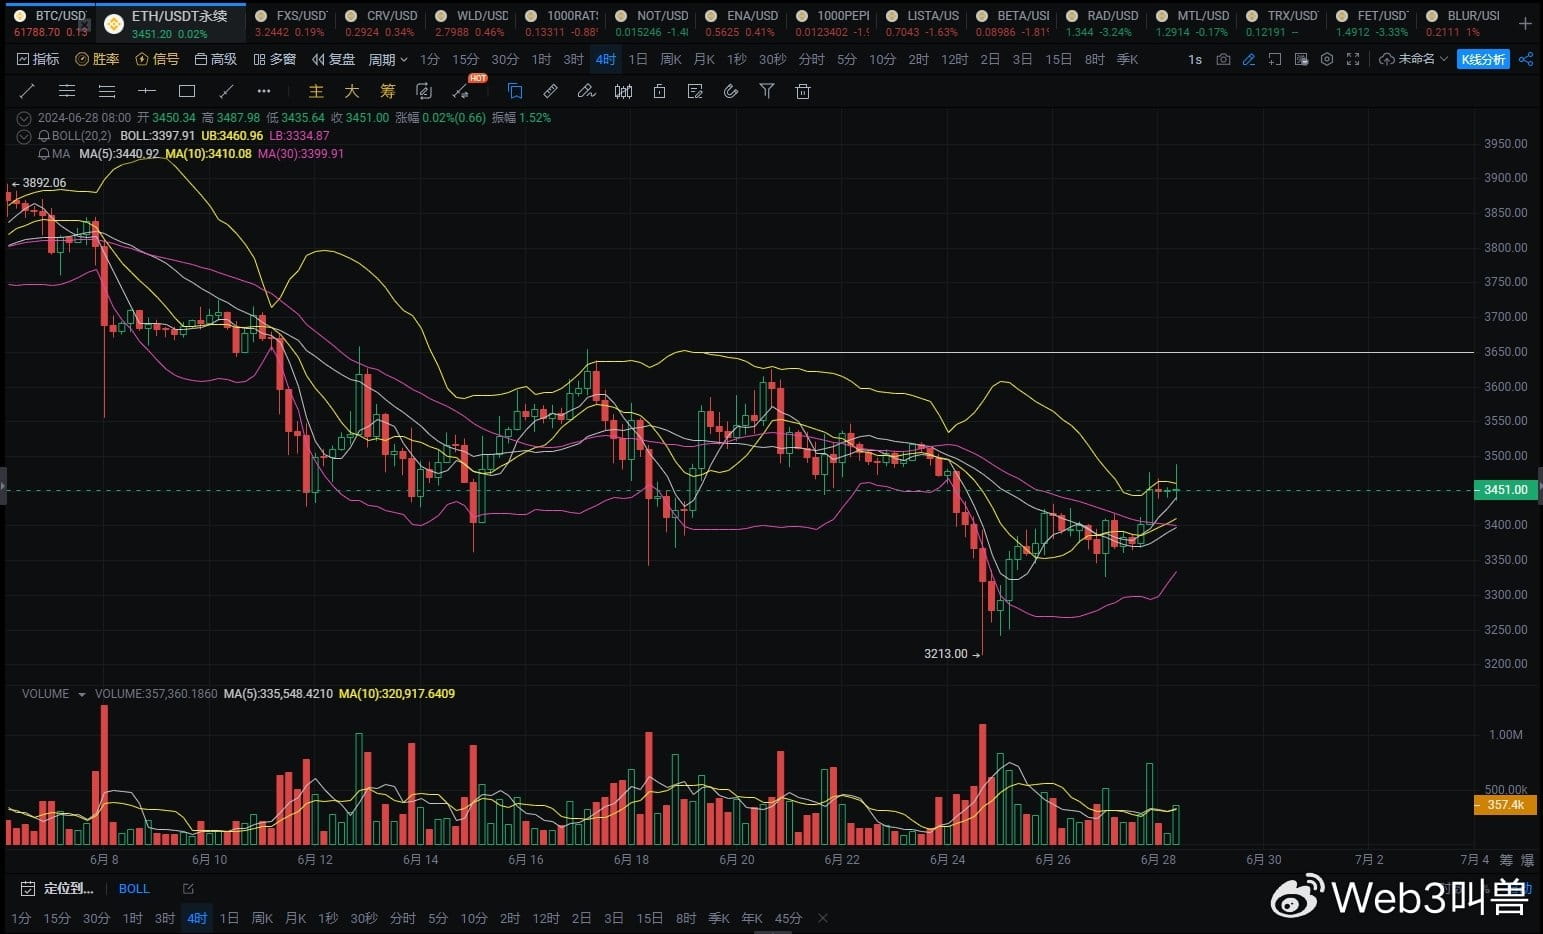Toggle the MA indicator alert bell

44,154
